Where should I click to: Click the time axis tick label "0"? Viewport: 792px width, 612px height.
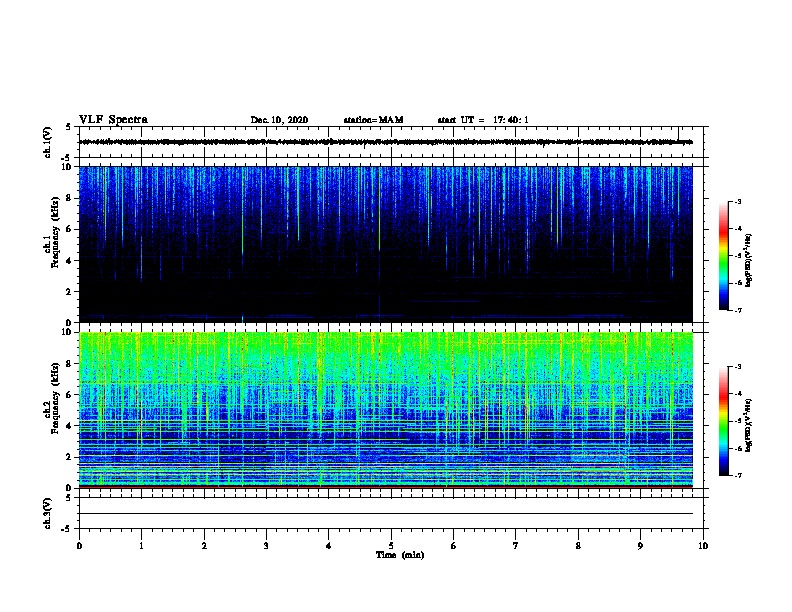(x=79, y=546)
